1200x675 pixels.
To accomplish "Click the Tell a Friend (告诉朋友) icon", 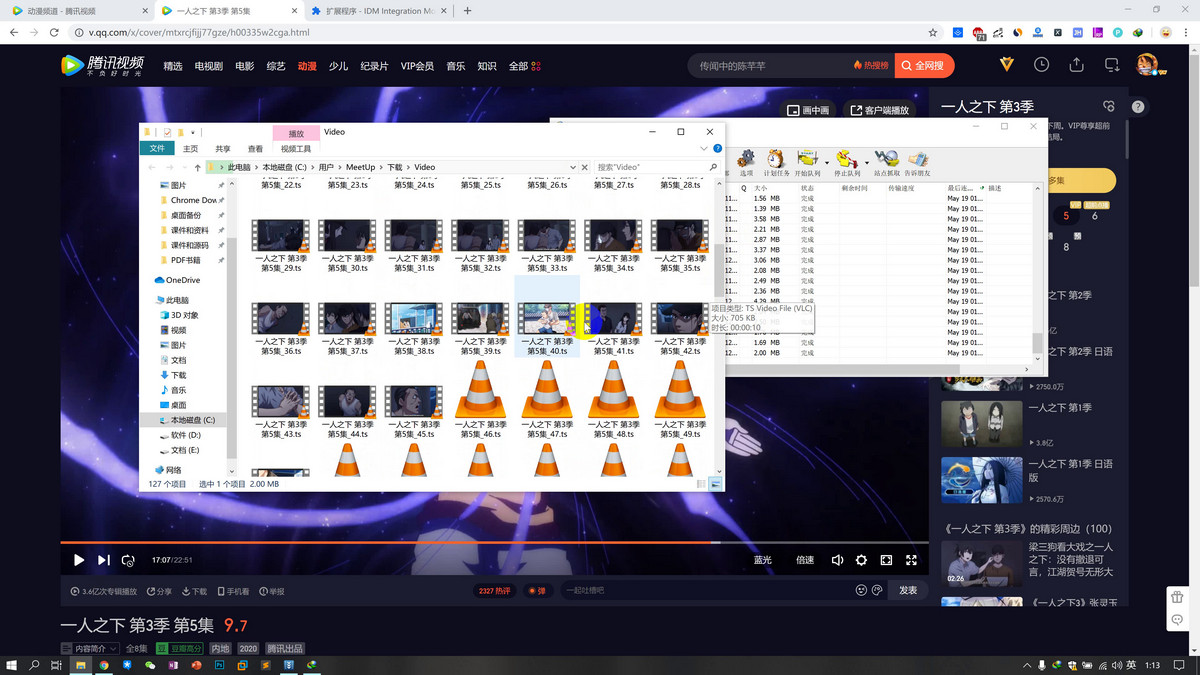I will [917, 159].
